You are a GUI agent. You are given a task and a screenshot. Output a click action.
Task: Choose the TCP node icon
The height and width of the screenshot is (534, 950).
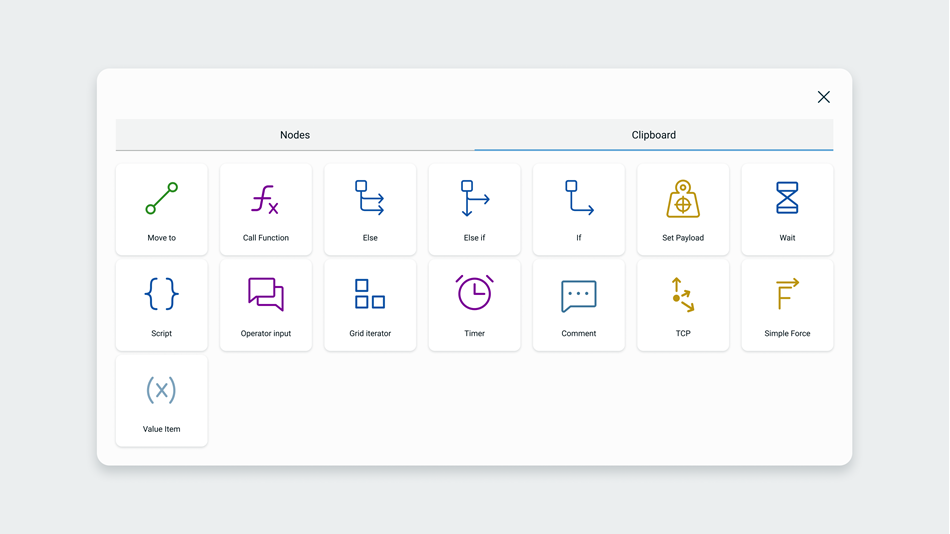click(x=683, y=294)
